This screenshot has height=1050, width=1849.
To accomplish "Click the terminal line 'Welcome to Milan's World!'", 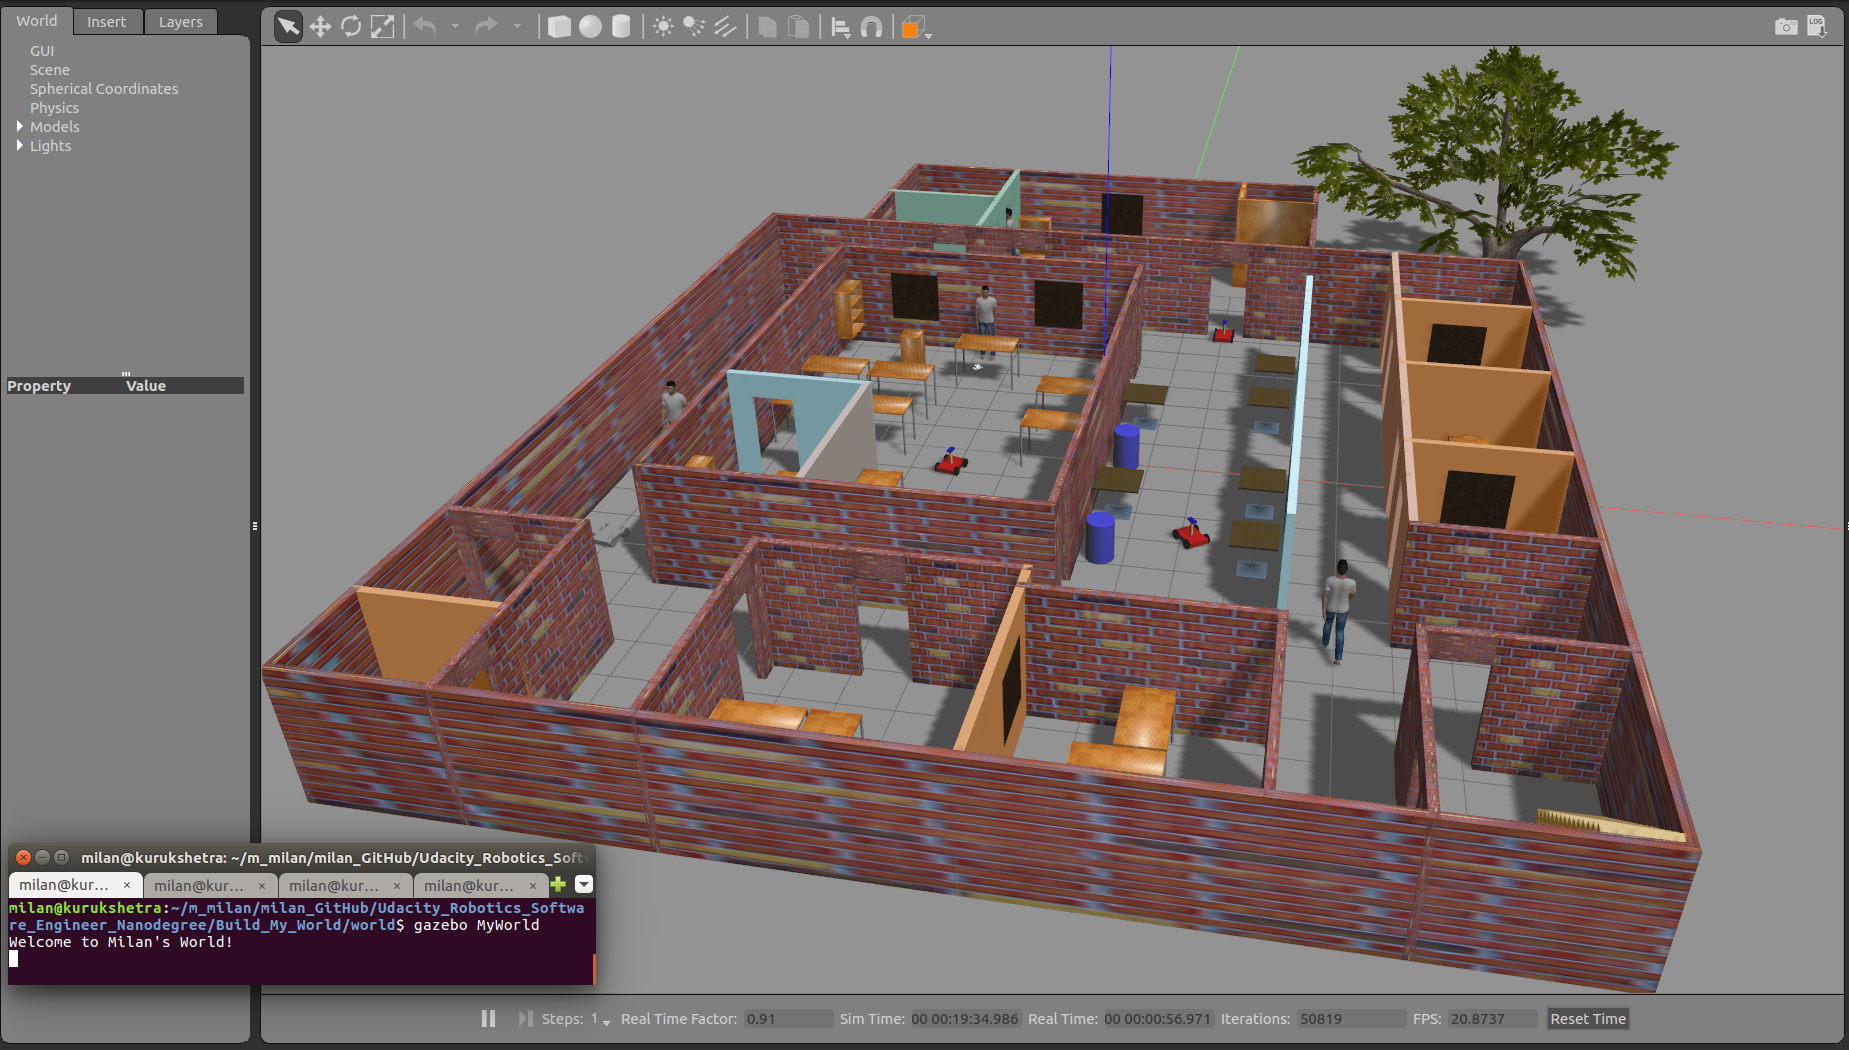I will tap(121, 942).
